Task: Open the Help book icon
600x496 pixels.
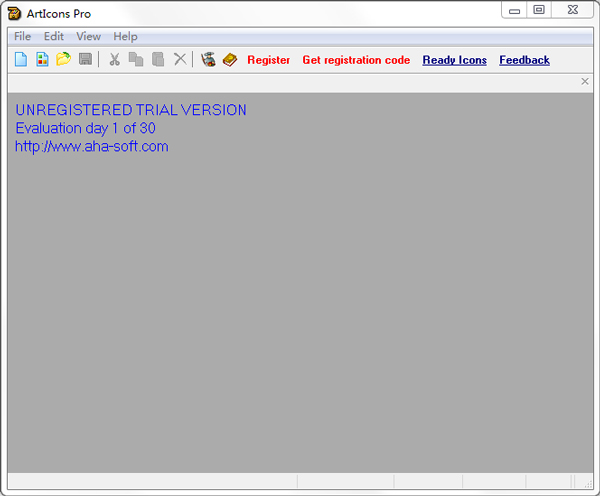Action: (x=230, y=60)
